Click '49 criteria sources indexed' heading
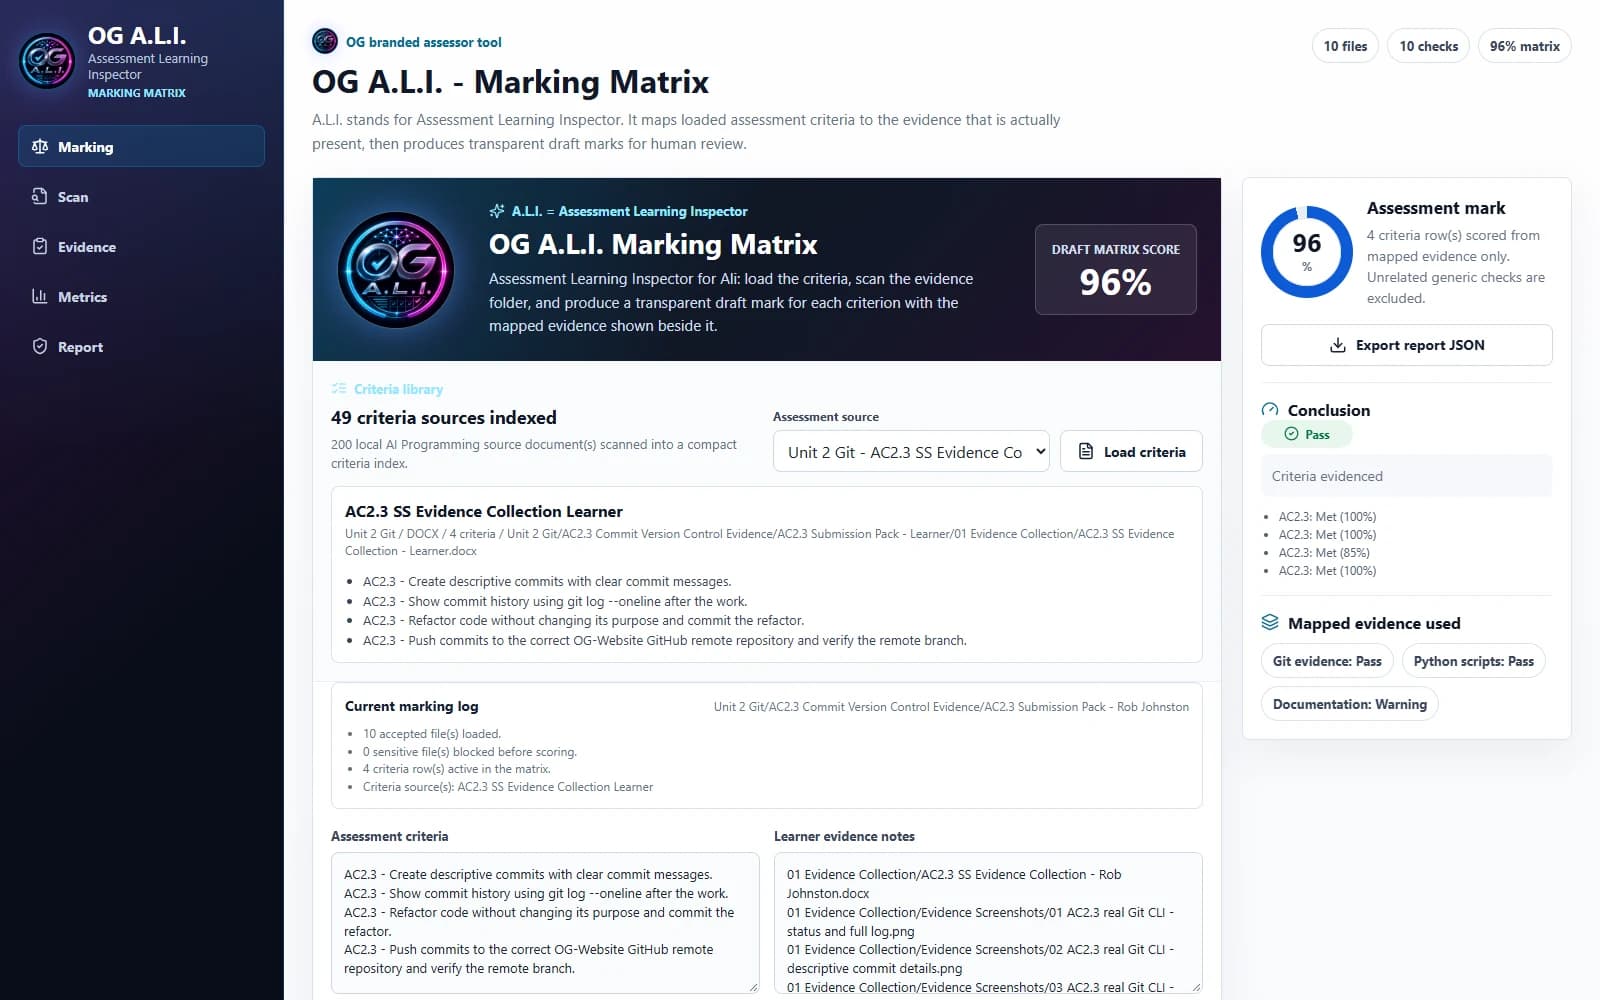This screenshot has height=1000, width=1600. pos(444,417)
